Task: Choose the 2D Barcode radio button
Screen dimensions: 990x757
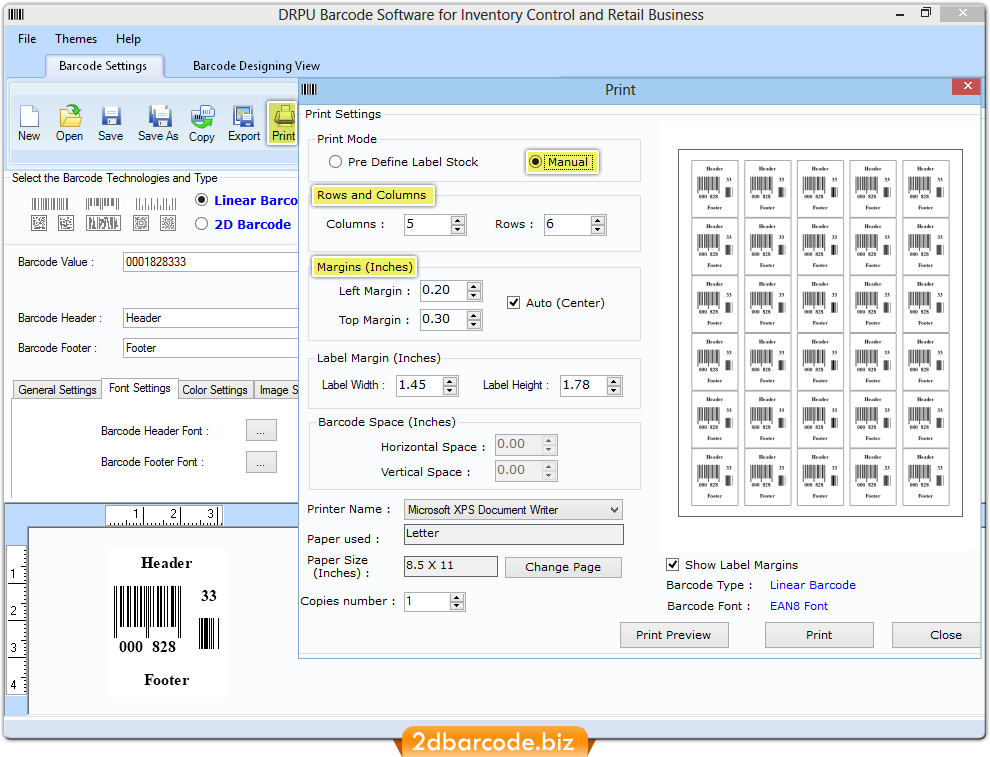Action: (x=201, y=224)
